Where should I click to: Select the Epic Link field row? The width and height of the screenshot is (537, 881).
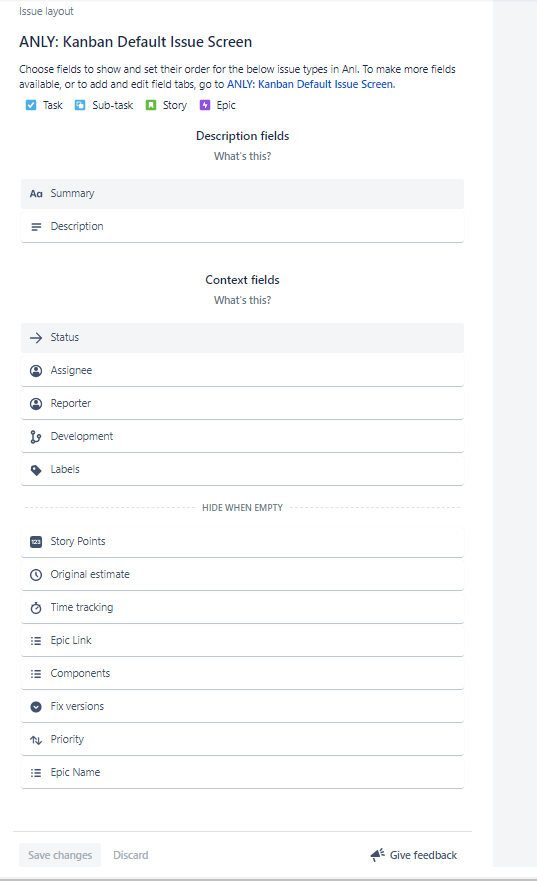(242, 641)
